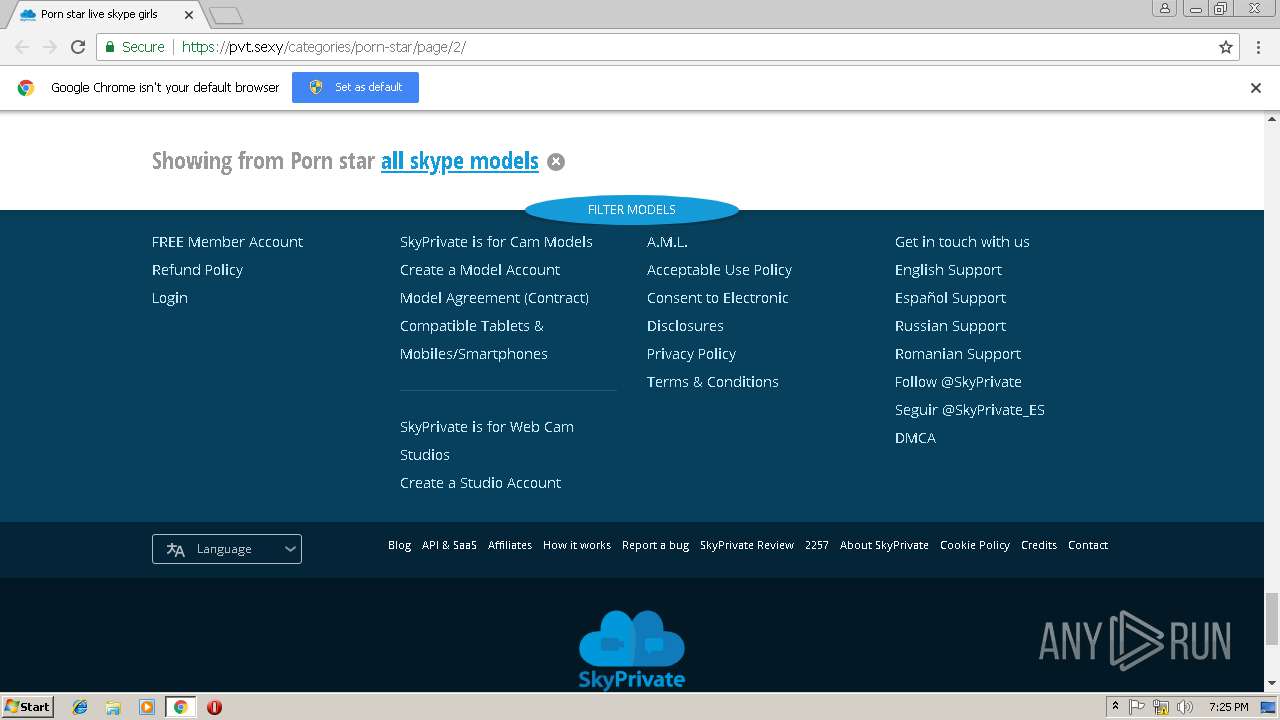Viewport: 1280px width, 720px height.
Task: Switch to the Porn star live skype girls tab
Action: coord(100,15)
